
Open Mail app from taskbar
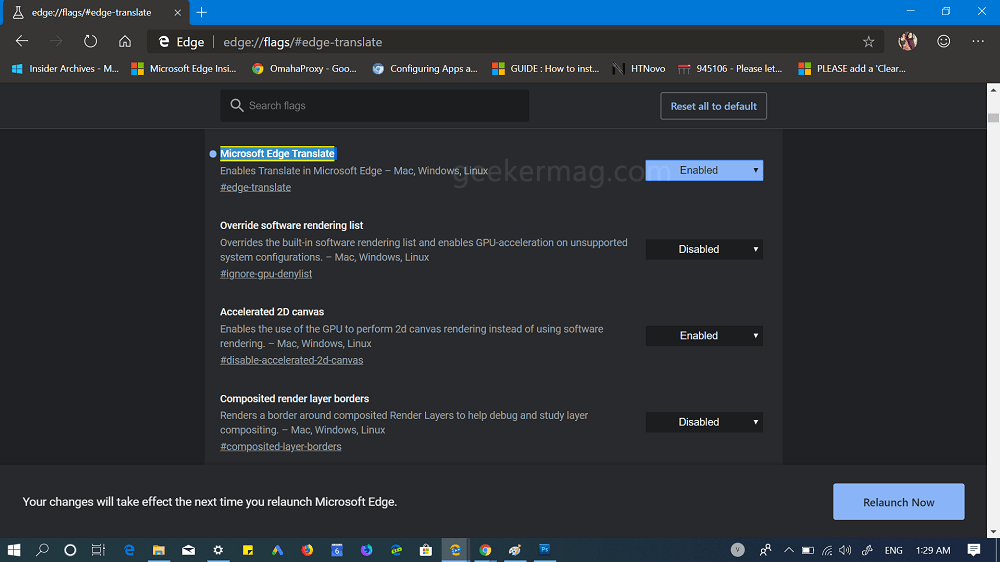click(188, 550)
